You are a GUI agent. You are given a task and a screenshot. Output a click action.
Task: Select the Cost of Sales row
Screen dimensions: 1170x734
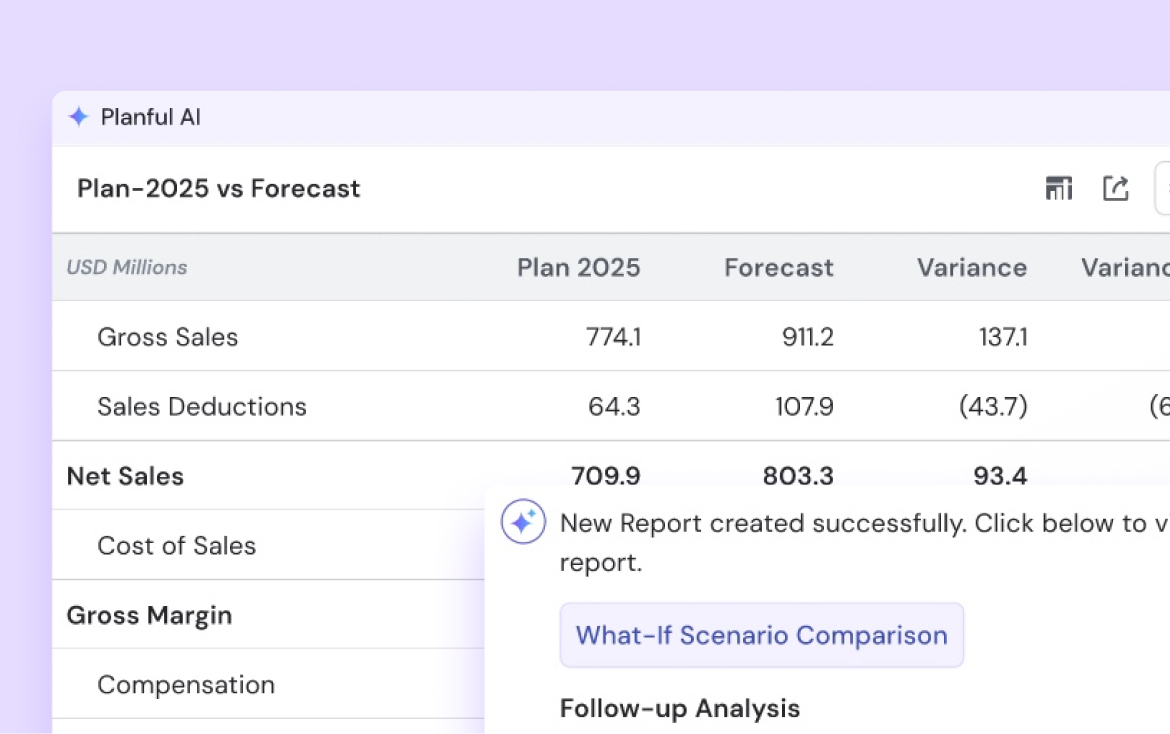176,545
